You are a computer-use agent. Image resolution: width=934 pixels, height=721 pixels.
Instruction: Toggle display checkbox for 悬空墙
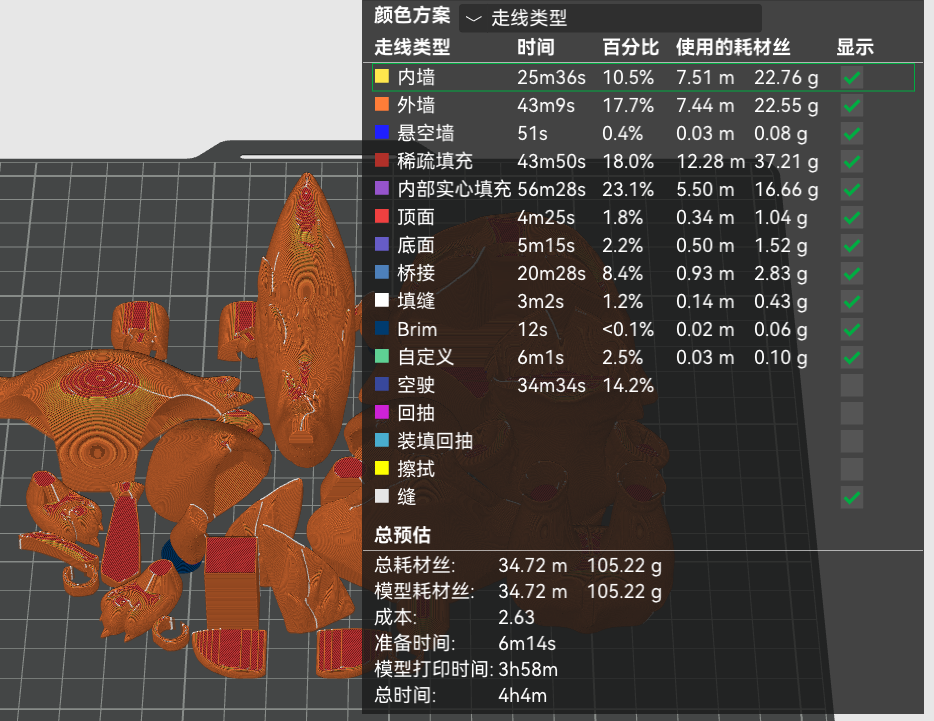852,133
